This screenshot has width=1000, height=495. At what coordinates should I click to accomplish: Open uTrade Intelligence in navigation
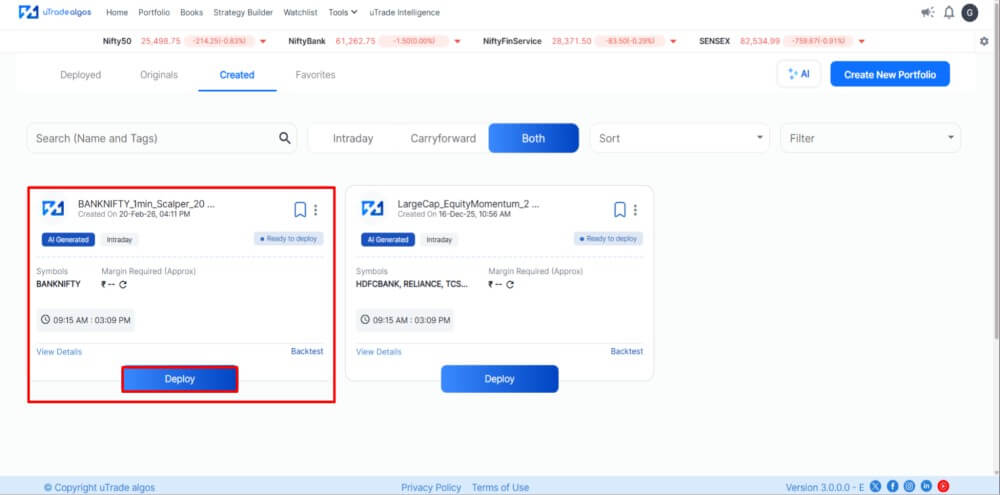coord(404,12)
